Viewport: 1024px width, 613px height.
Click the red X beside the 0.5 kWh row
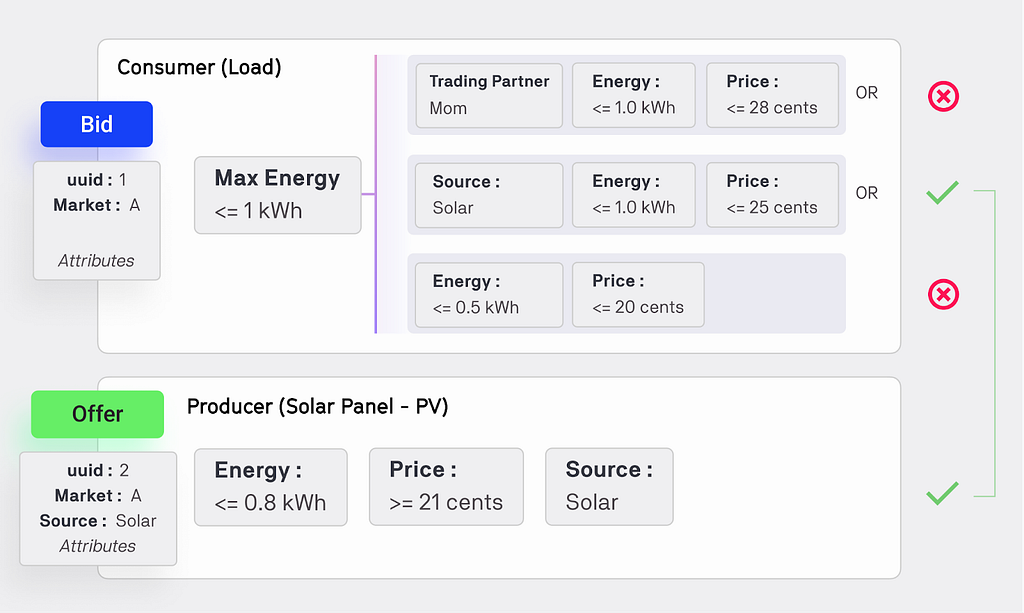click(943, 294)
